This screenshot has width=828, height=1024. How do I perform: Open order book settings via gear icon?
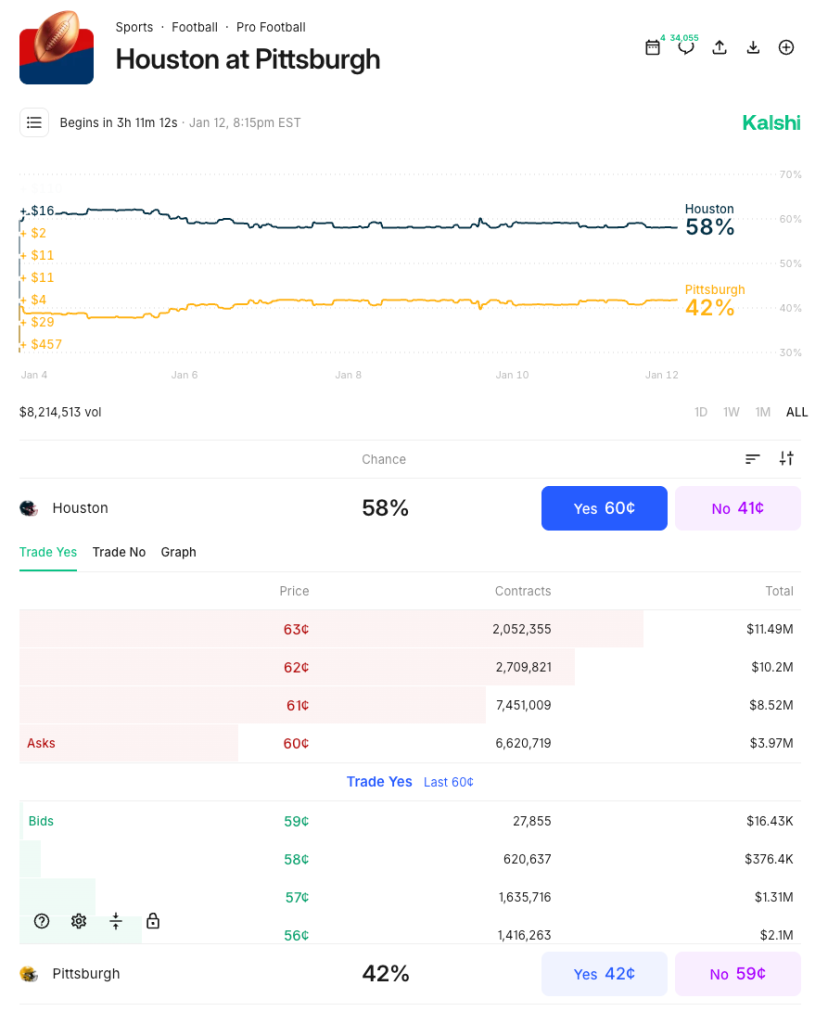point(78,921)
